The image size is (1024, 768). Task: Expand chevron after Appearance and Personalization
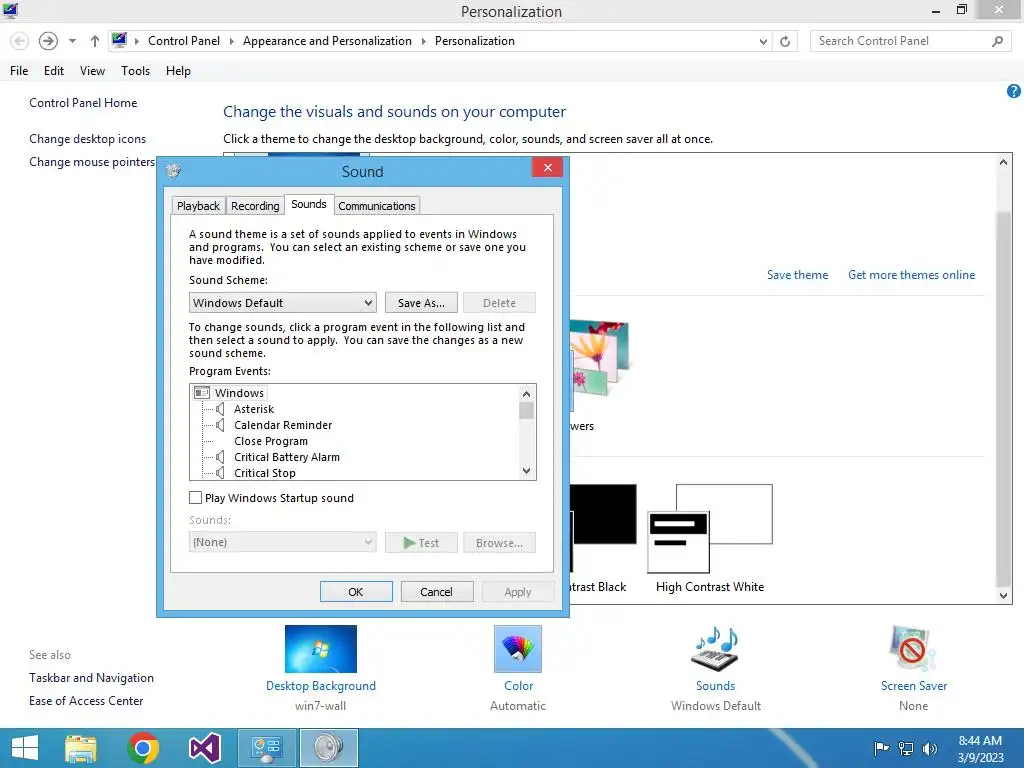[423, 41]
